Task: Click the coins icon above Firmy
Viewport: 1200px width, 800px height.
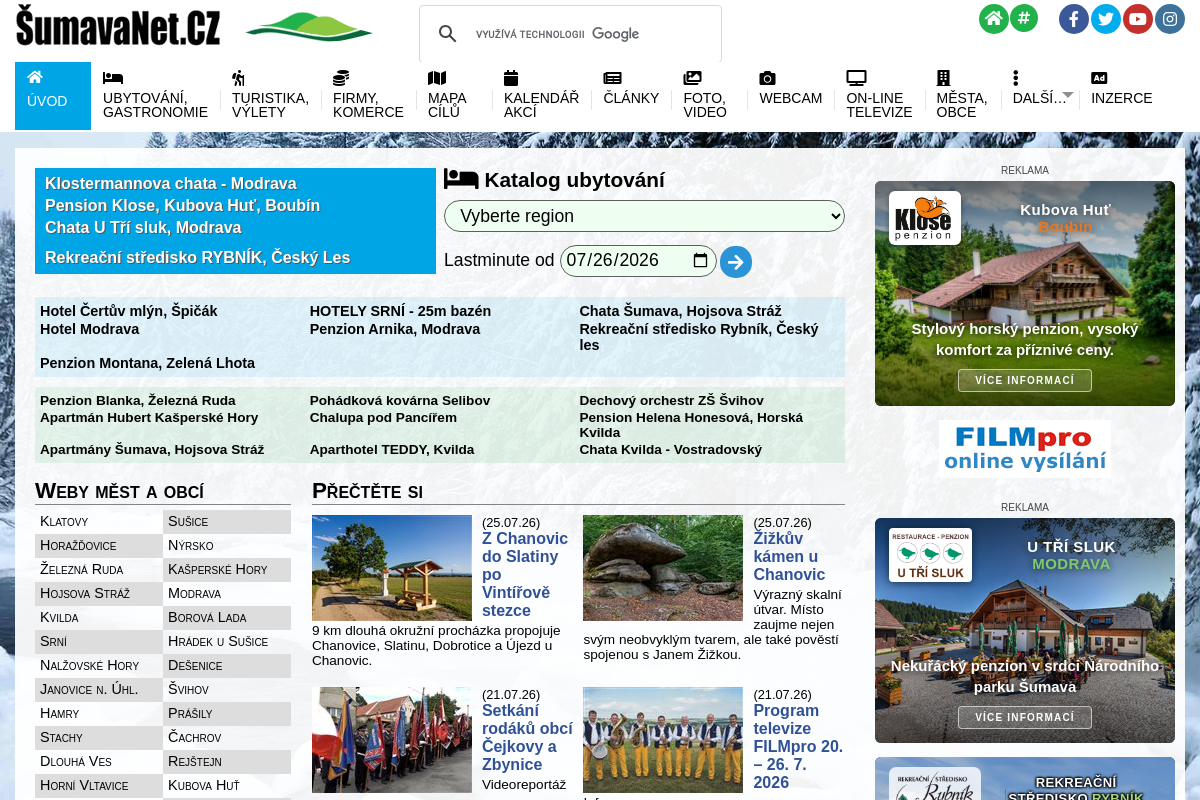Action: tap(341, 78)
